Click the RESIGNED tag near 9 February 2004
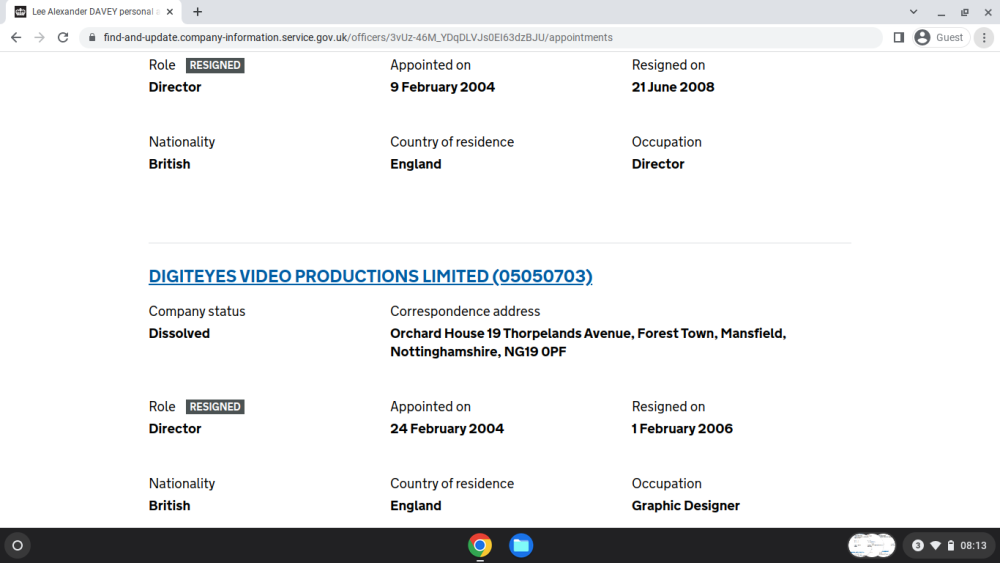This screenshot has height=563, width=1000. coord(215,65)
